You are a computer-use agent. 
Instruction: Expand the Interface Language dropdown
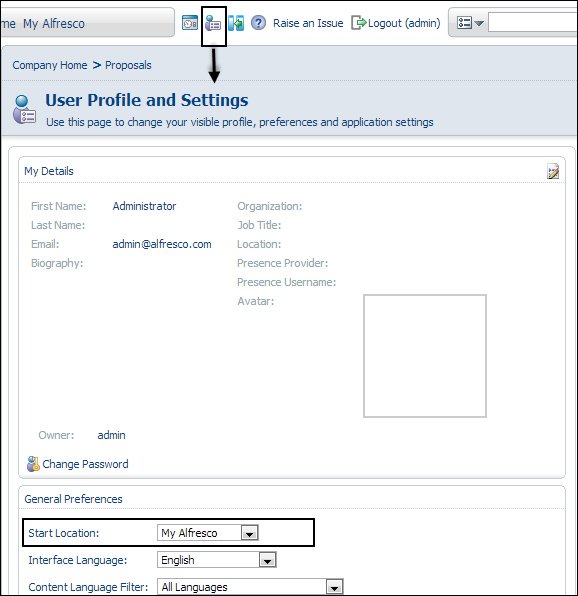pos(268,560)
